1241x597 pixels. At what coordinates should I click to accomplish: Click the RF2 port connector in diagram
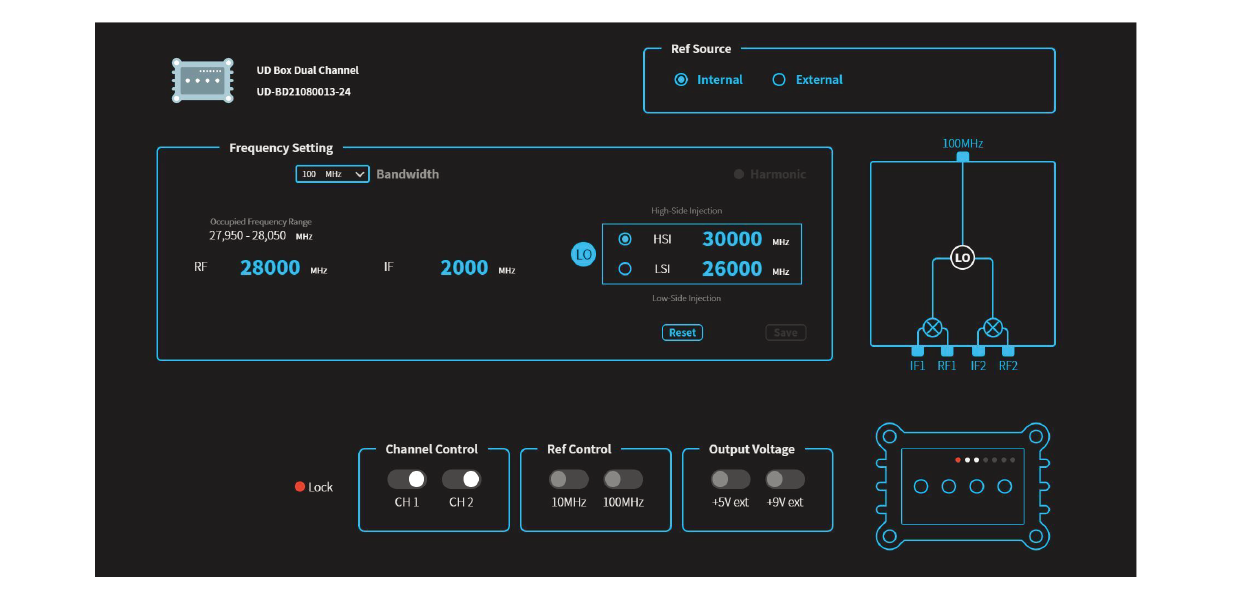point(1008,351)
